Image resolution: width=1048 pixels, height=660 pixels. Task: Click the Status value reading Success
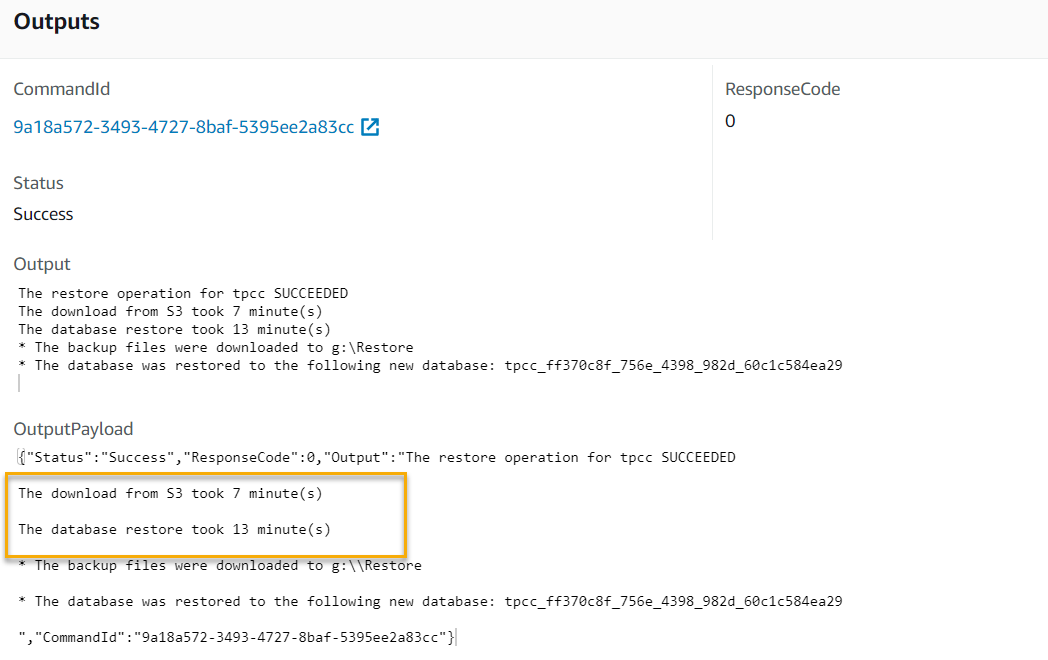tap(42, 214)
